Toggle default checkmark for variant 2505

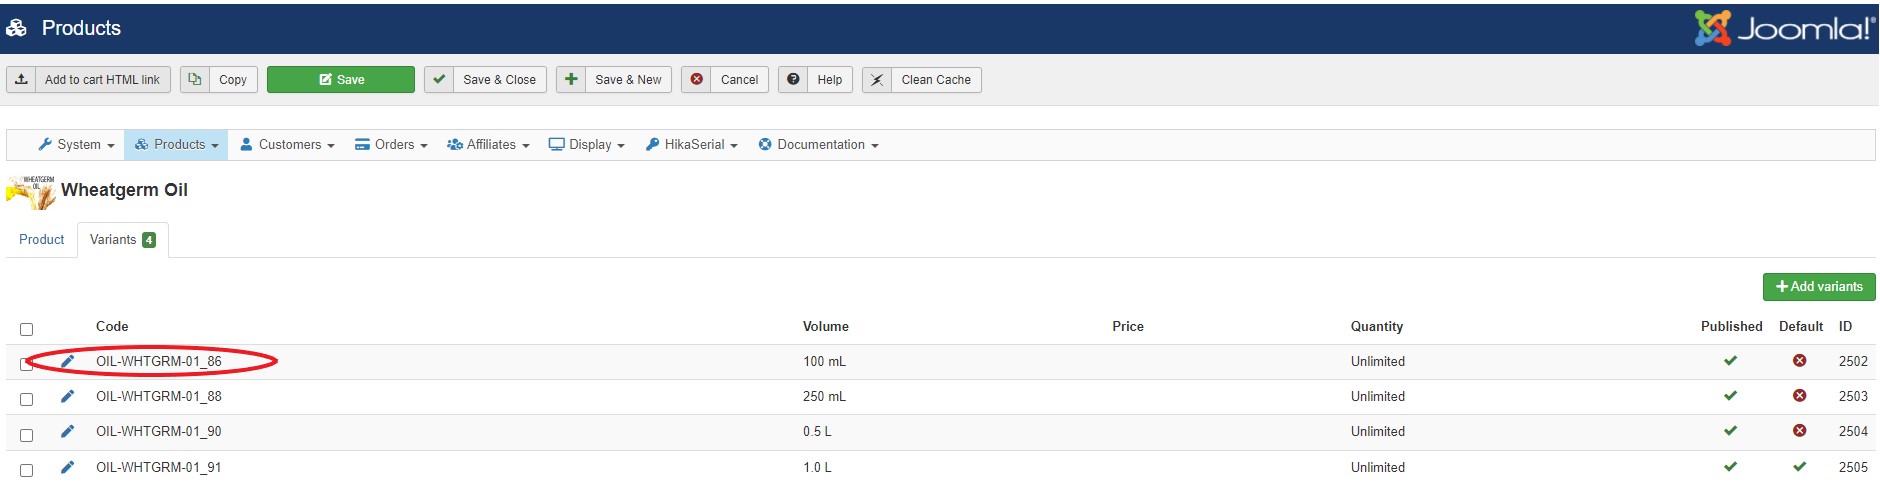coord(1800,467)
